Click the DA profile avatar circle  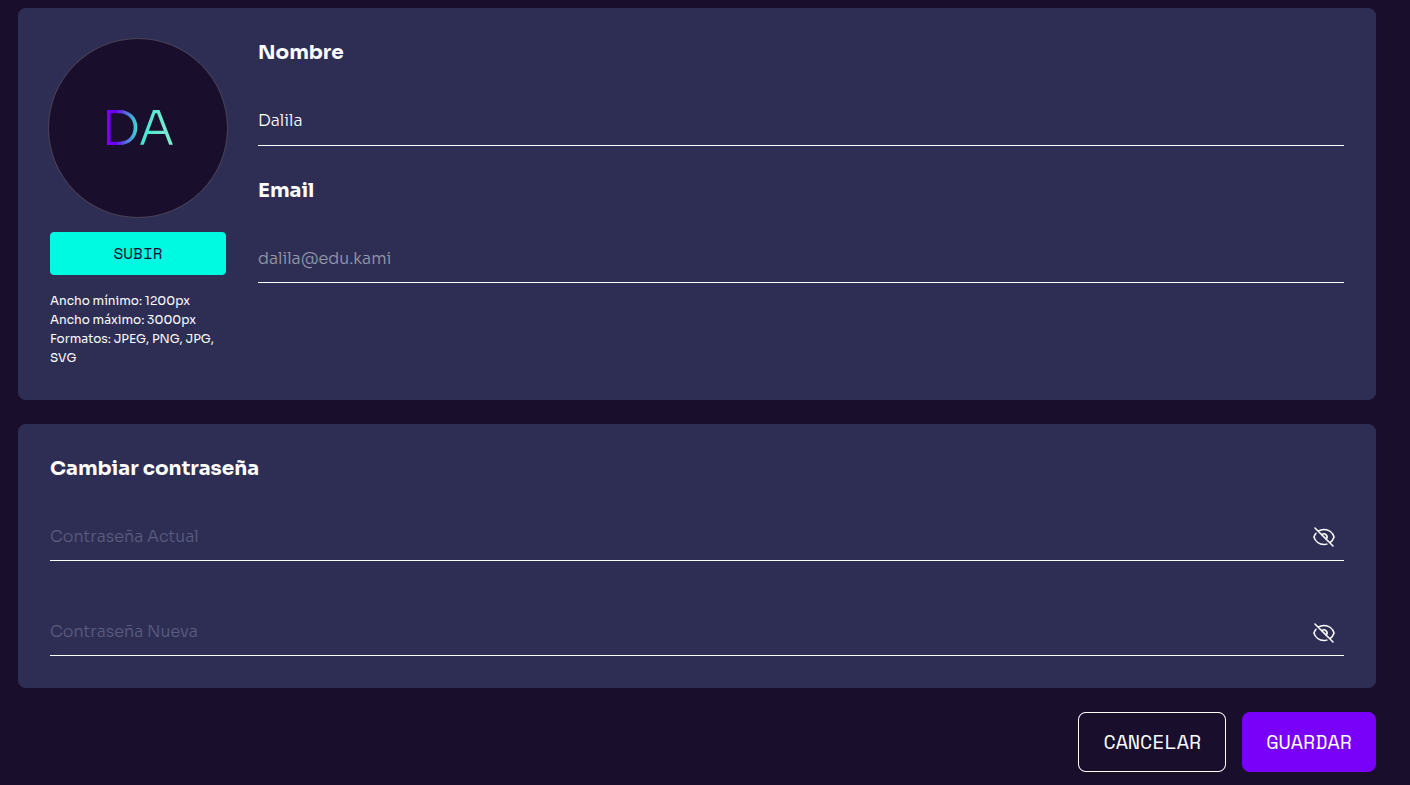coord(138,128)
